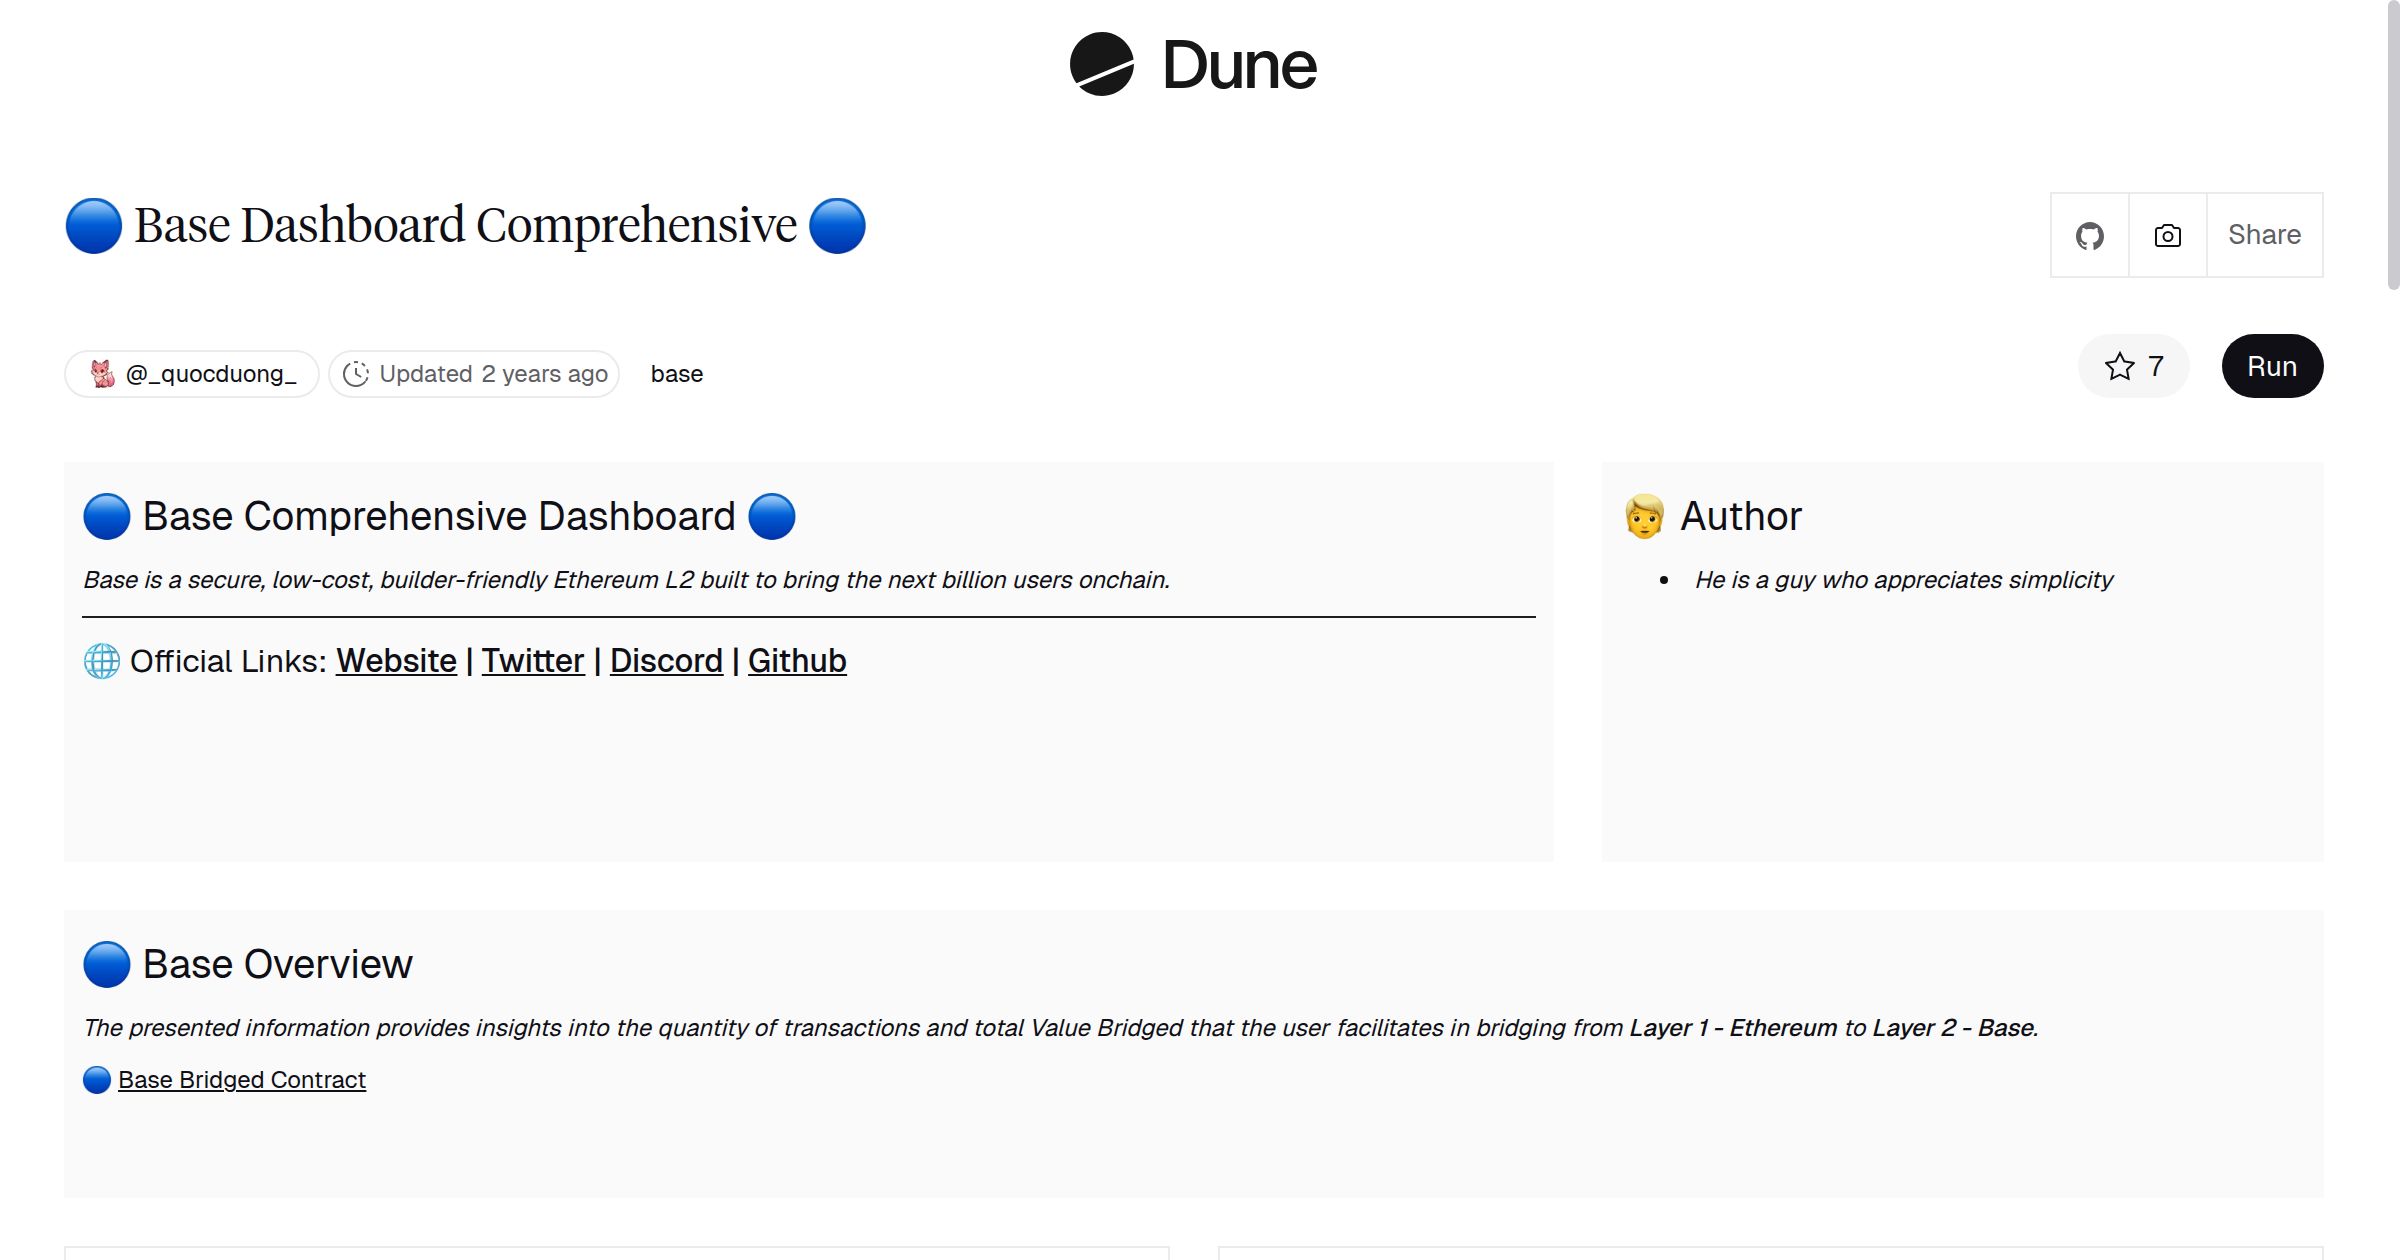Click the pig avatar in the author badge
Screen dimensions: 2400x1260
[102, 373]
